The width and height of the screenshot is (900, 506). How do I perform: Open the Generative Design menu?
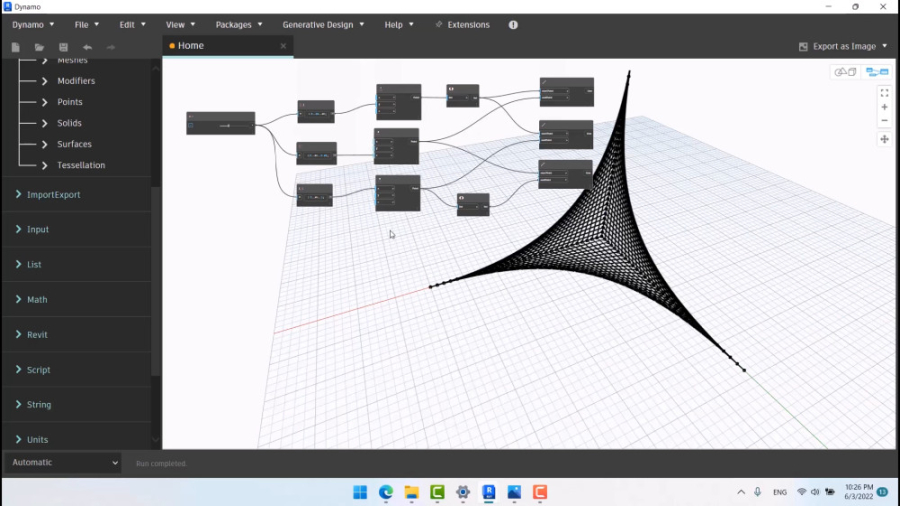[323, 25]
